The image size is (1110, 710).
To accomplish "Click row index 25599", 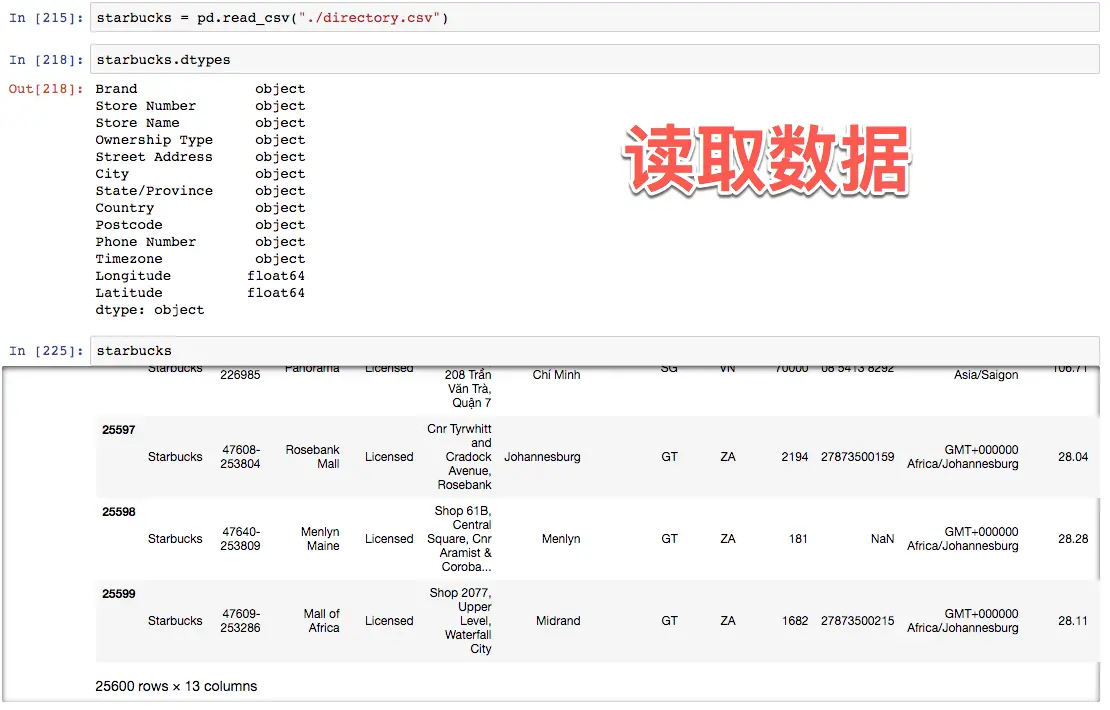I will tap(118, 594).
